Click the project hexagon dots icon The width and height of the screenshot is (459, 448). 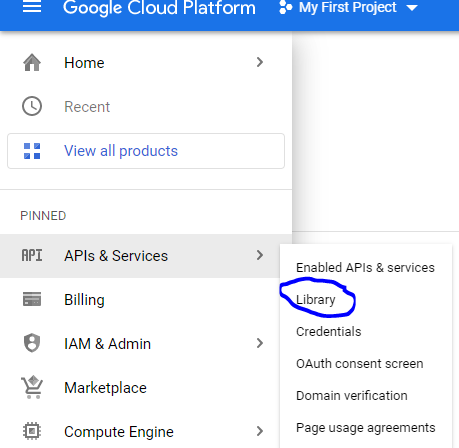point(285,7)
